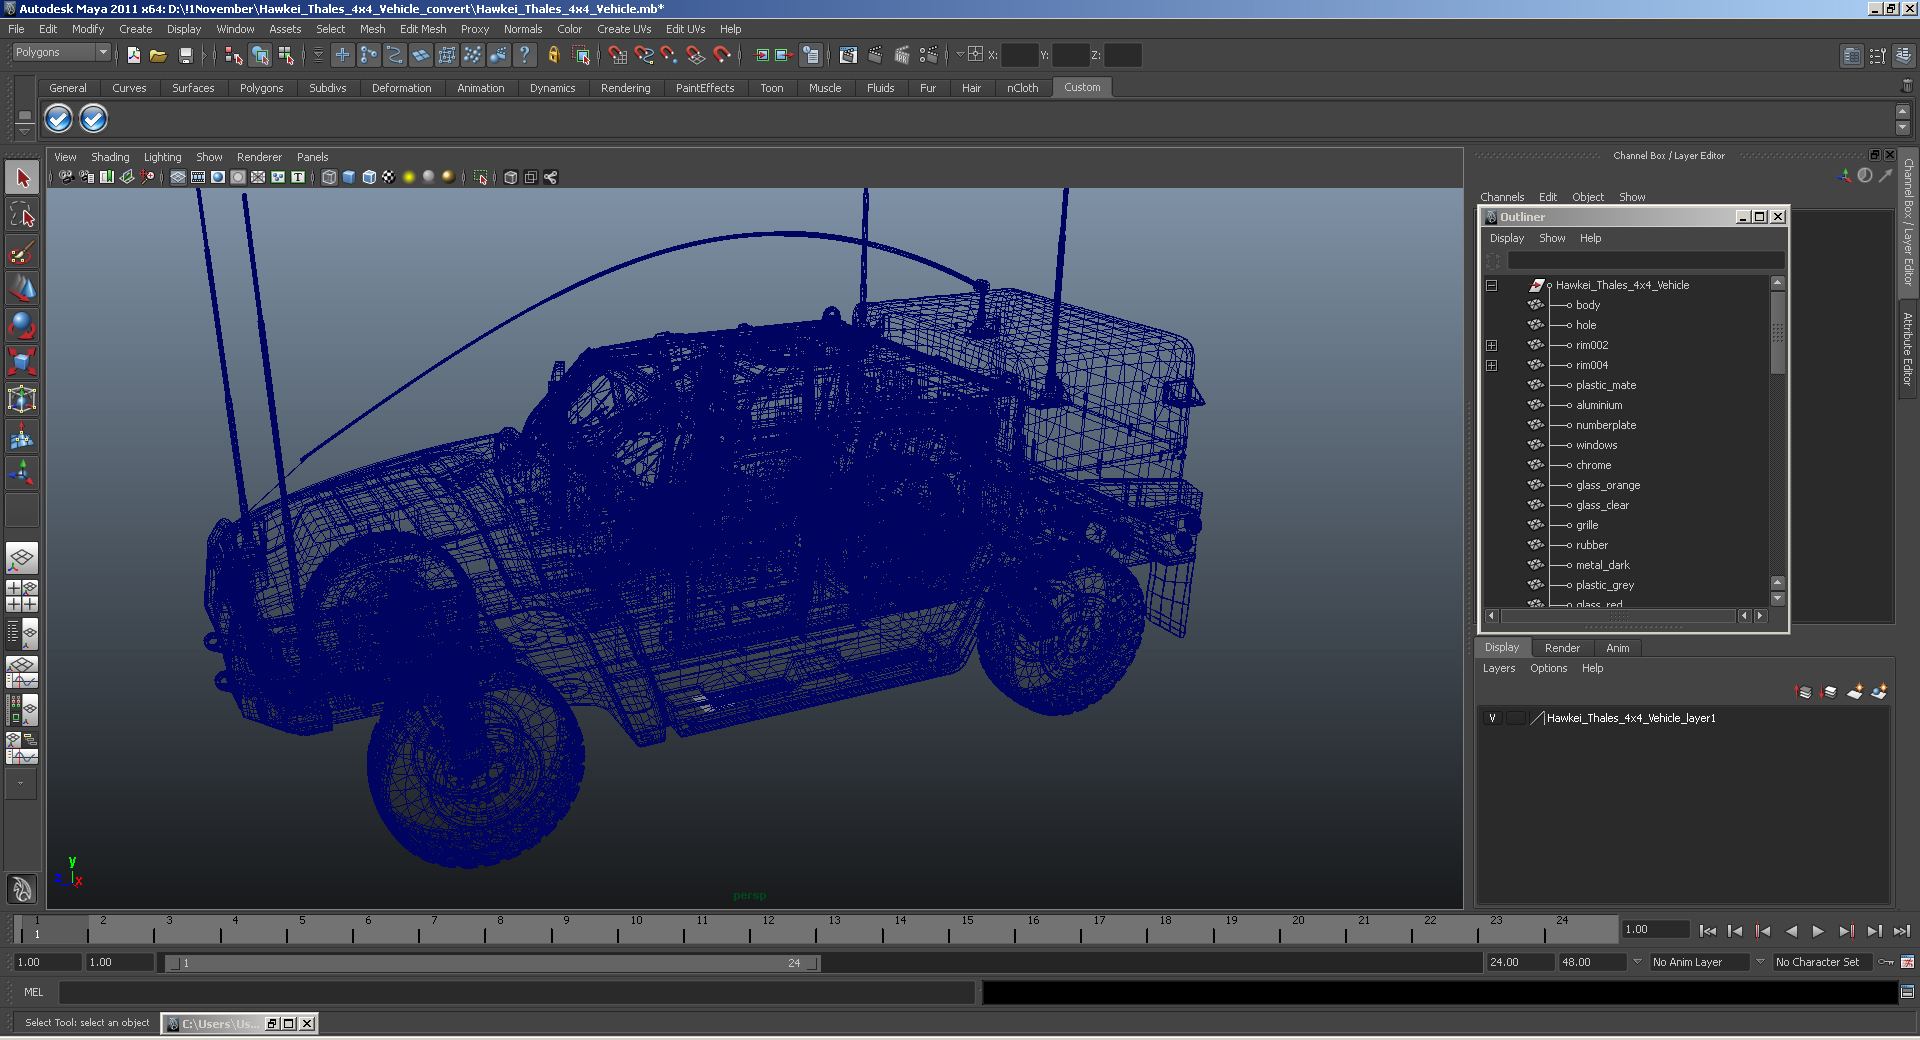Switch to the Render layer tab

coord(1562,648)
